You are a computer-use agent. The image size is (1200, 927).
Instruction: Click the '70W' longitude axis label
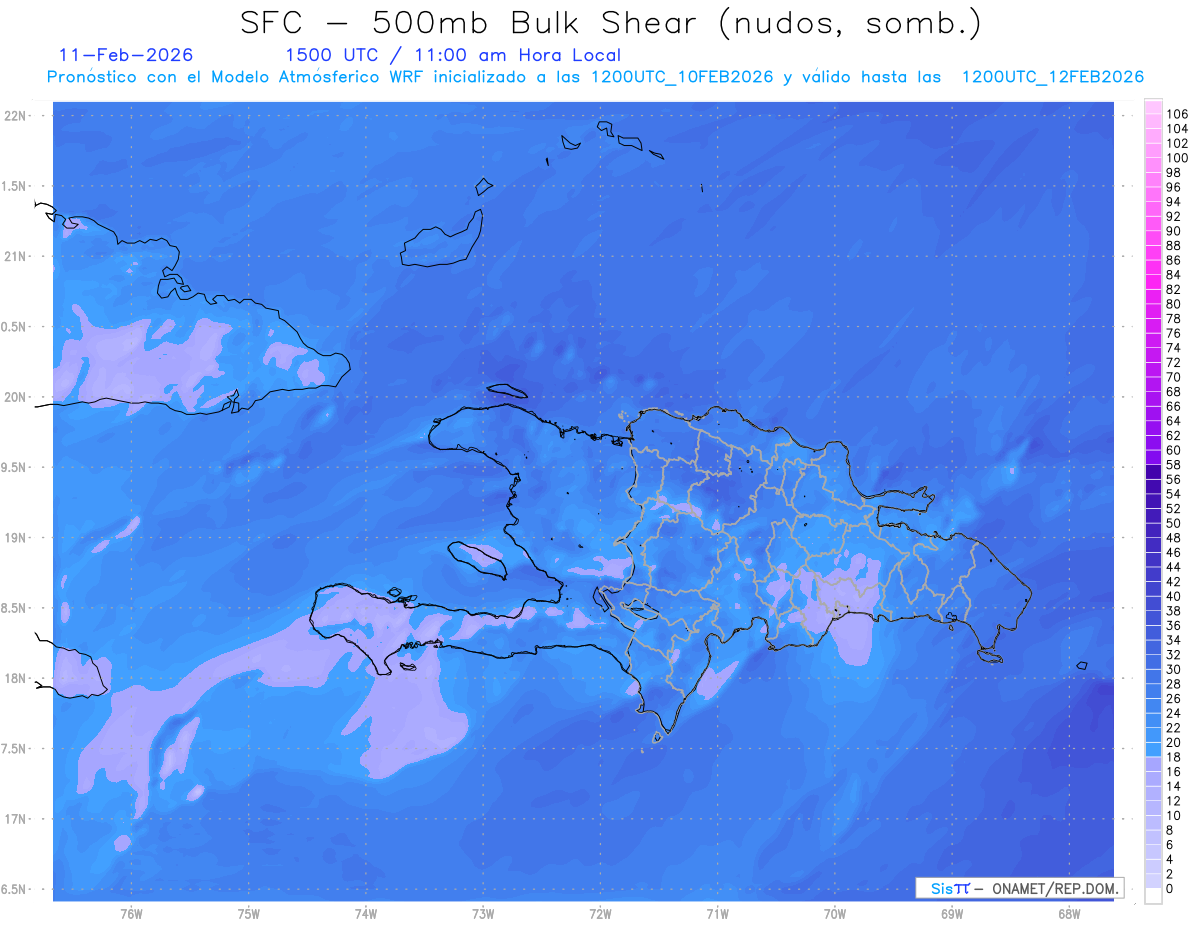point(835,914)
